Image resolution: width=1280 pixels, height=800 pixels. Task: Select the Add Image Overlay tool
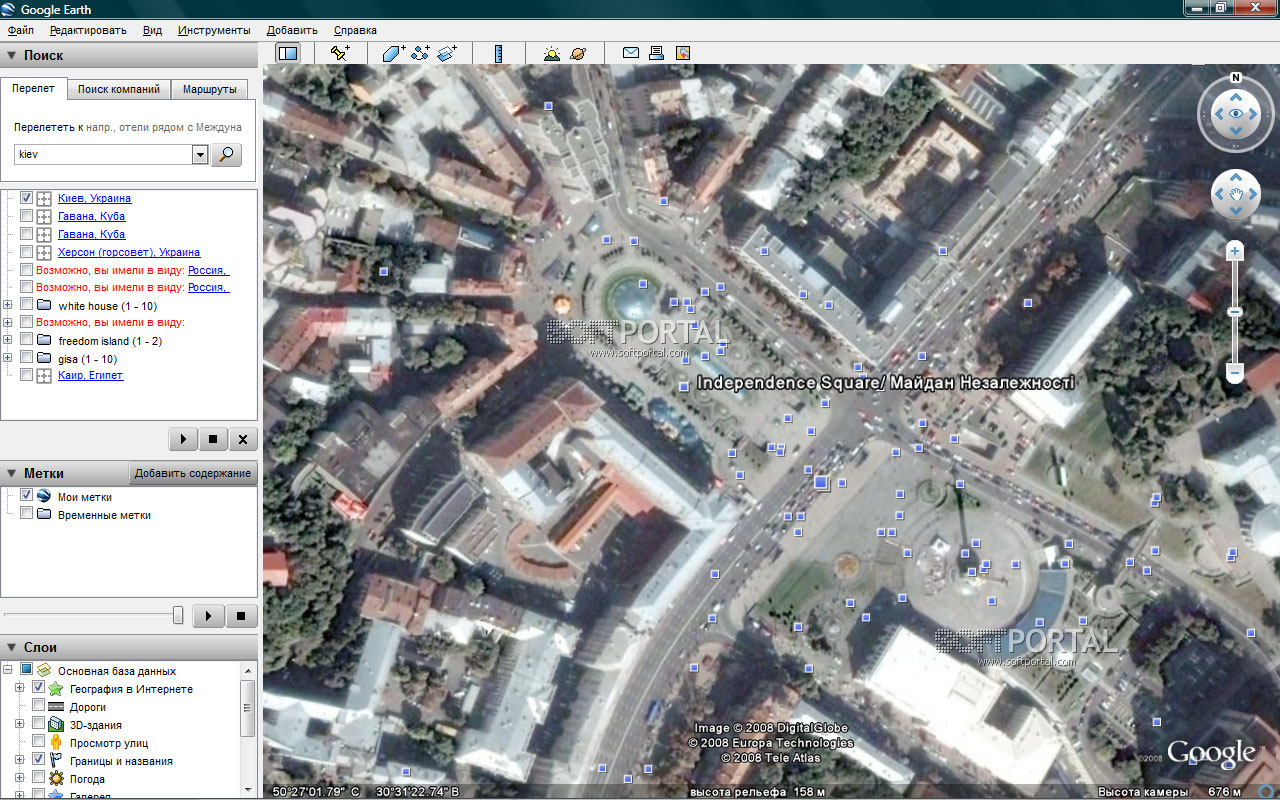(447, 53)
